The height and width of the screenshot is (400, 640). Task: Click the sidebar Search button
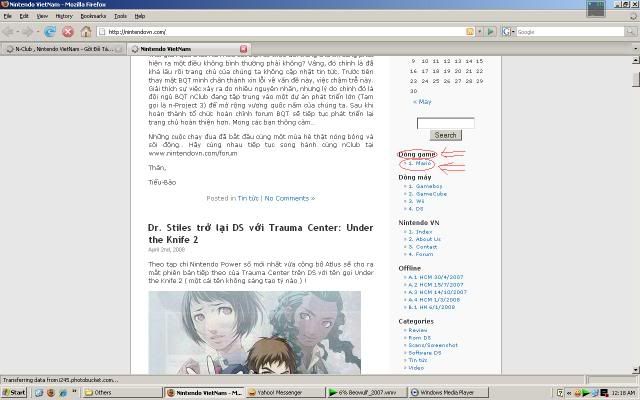(x=445, y=135)
